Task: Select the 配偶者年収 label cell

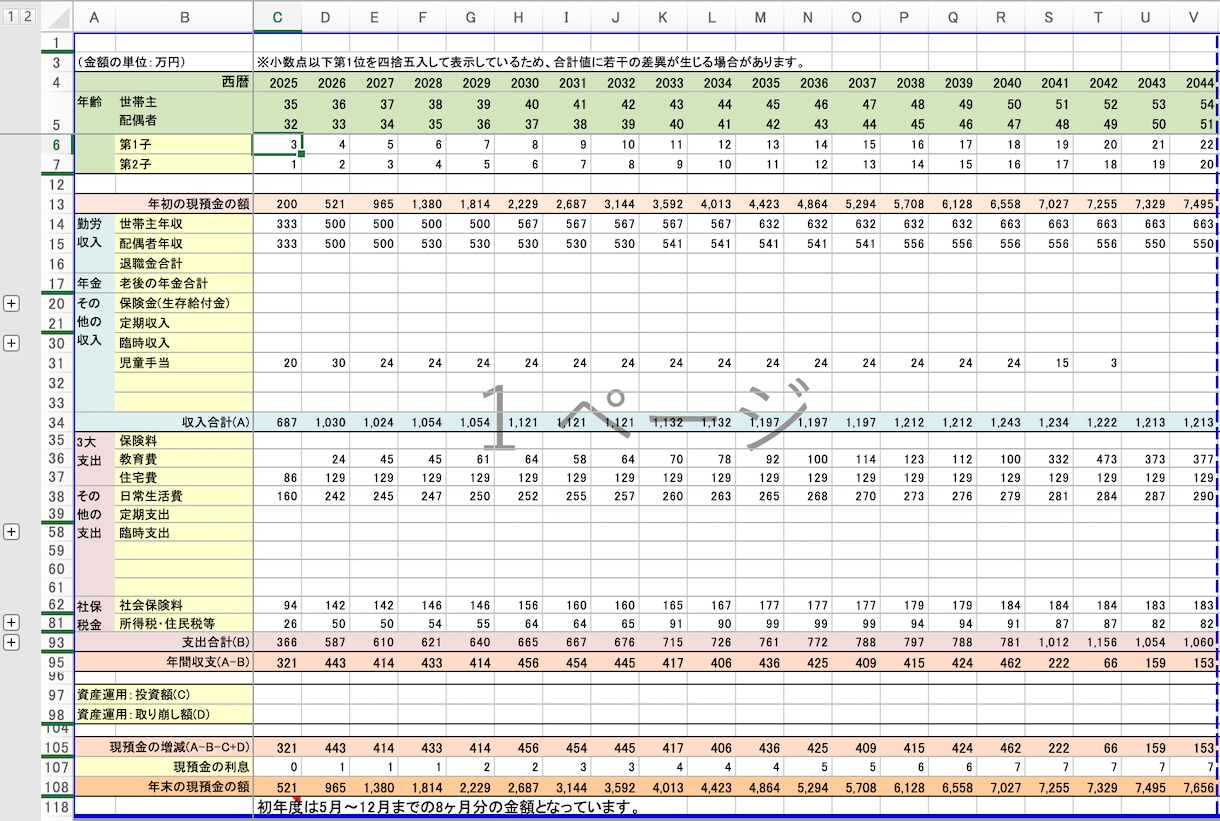Action: click(184, 243)
